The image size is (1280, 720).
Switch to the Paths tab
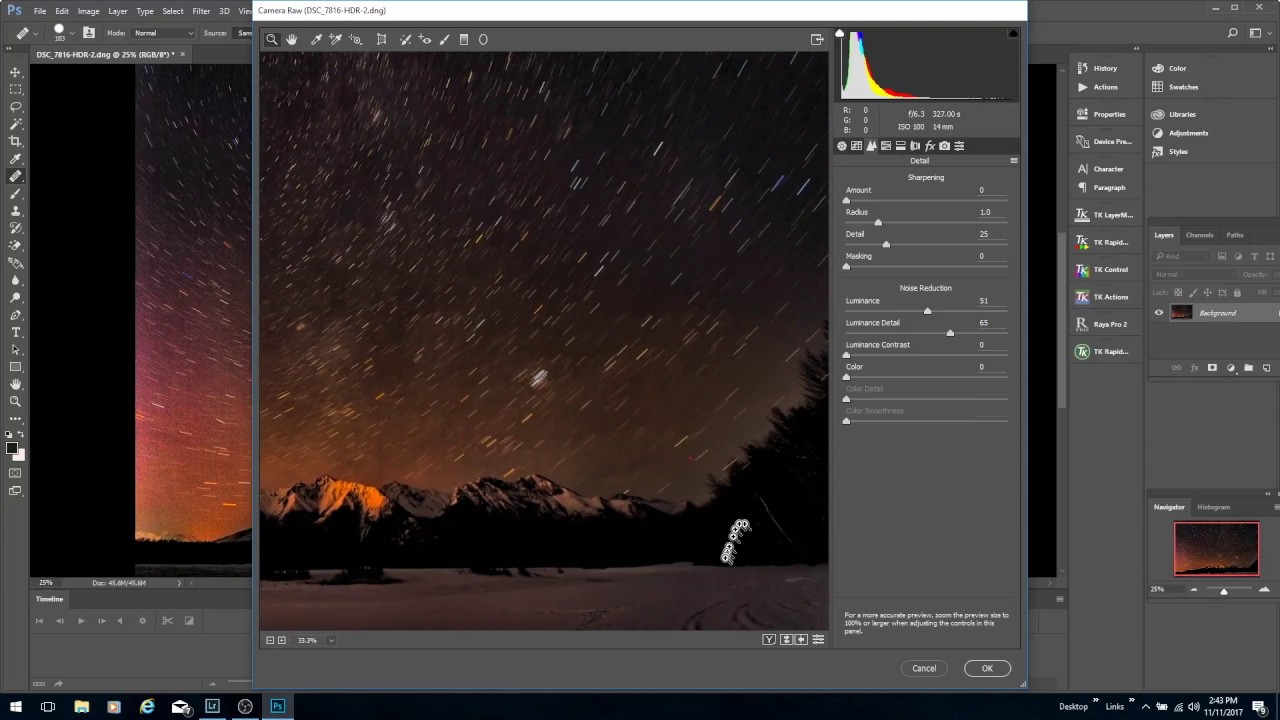pos(1235,235)
